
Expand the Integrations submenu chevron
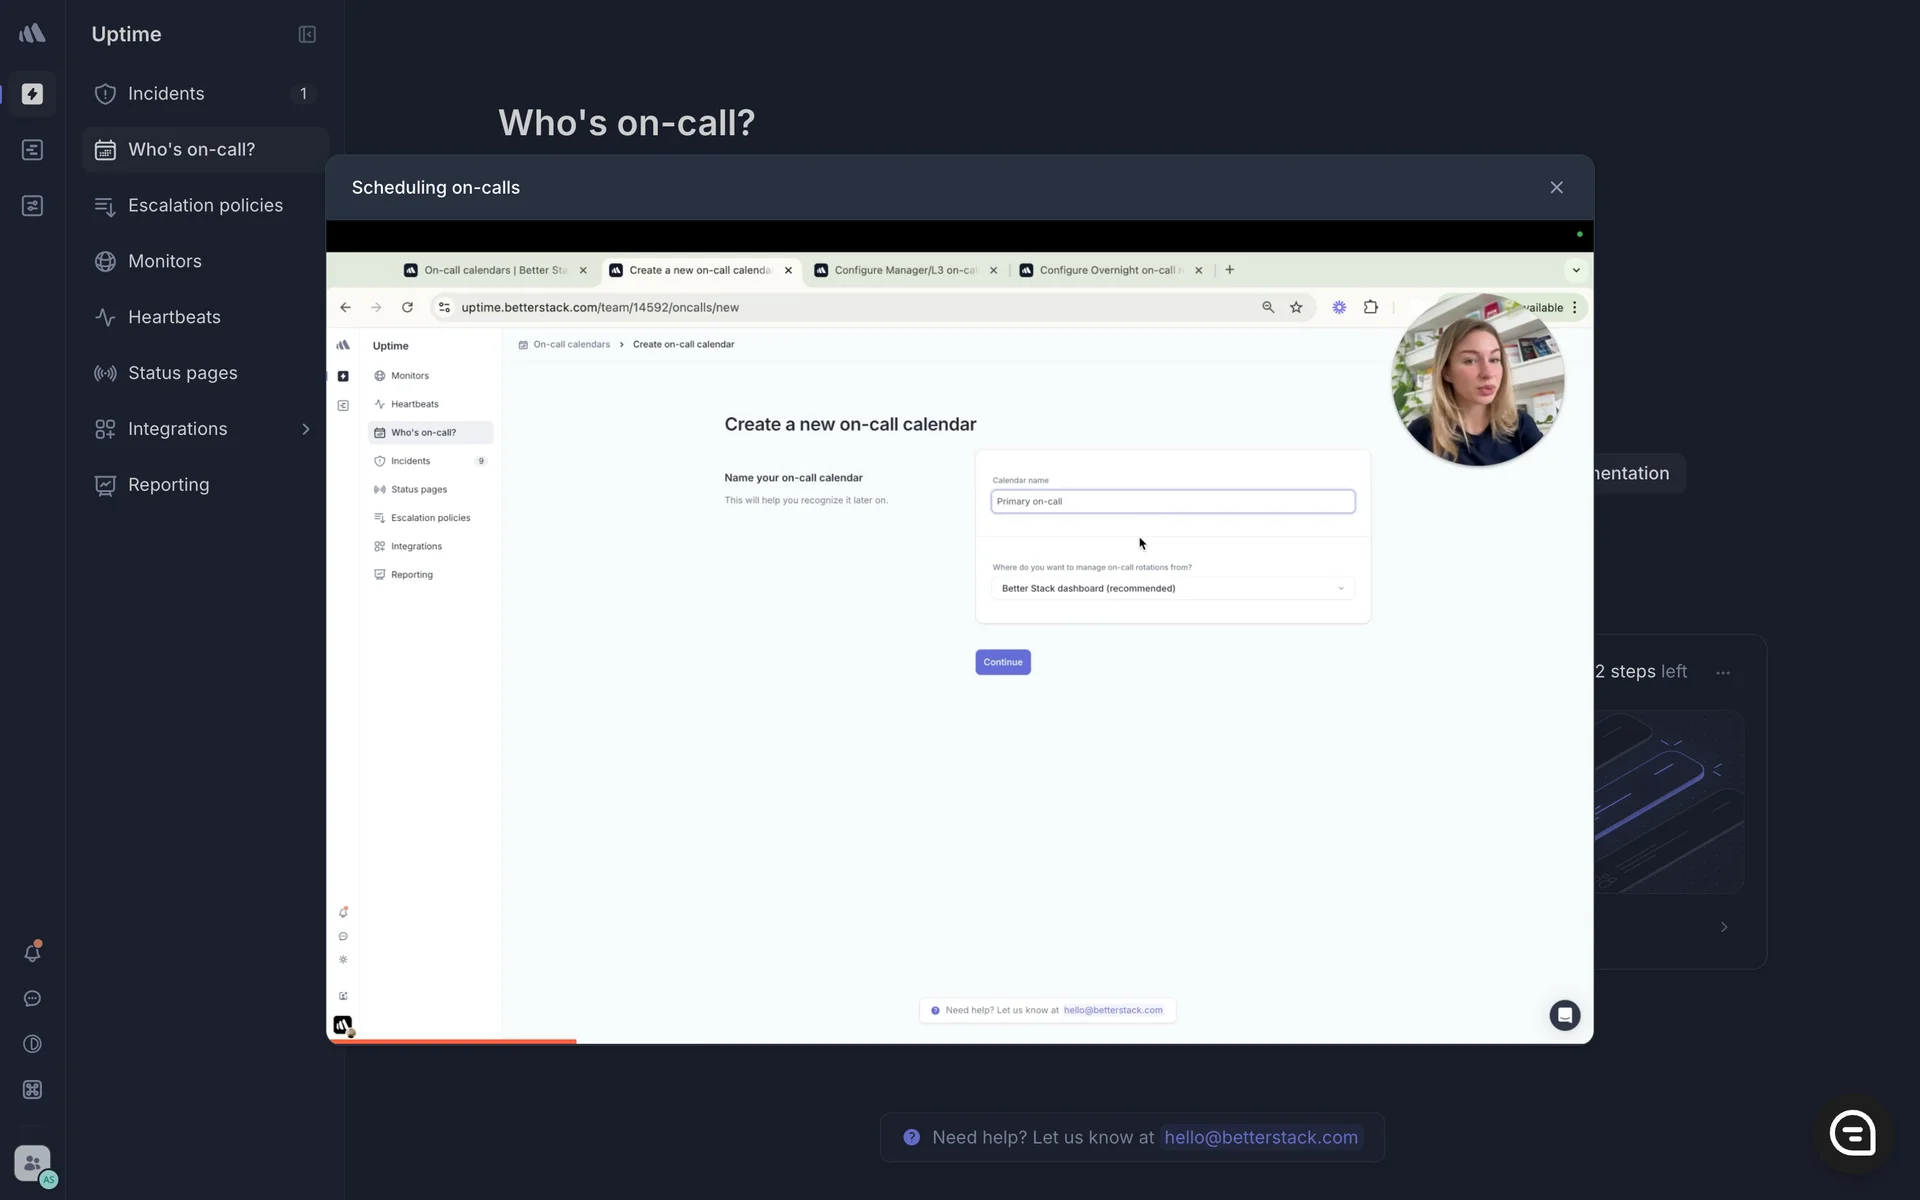pos(306,429)
